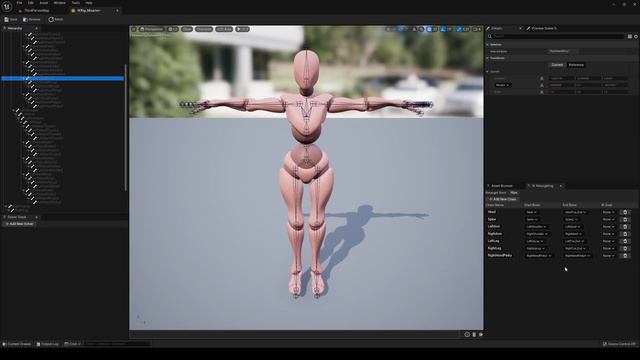The height and width of the screenshot is (360, 640).
Task: Click the Source Control Off status
Action: (x=619, y=344)
